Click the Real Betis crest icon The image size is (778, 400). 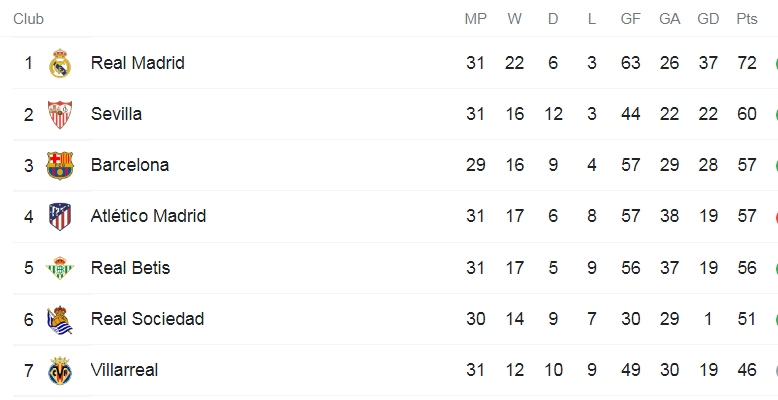click(60, 268)
